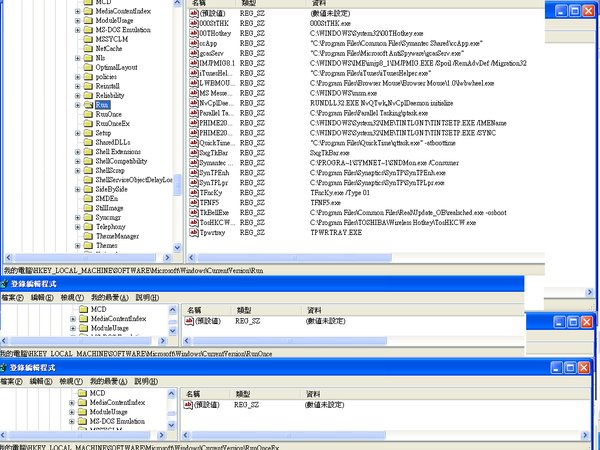This screenshot has width=600, height=450.
Task: Click scroll right arrow under top tree pane
Action: (167, 258)
